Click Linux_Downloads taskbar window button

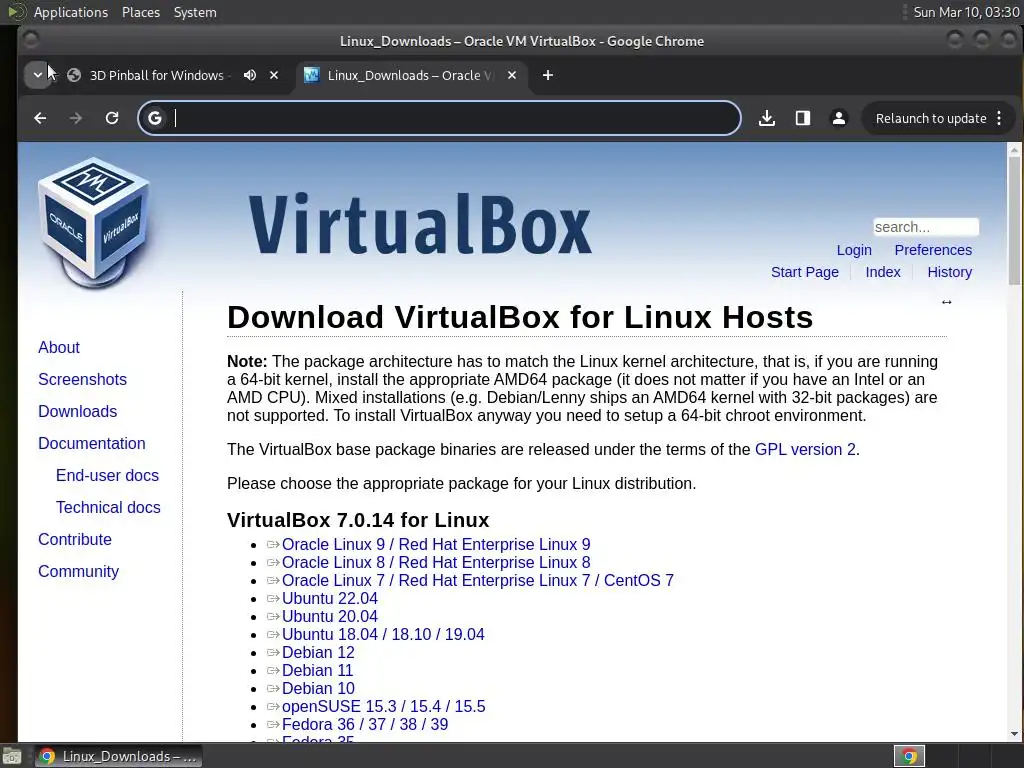point(119,756)
